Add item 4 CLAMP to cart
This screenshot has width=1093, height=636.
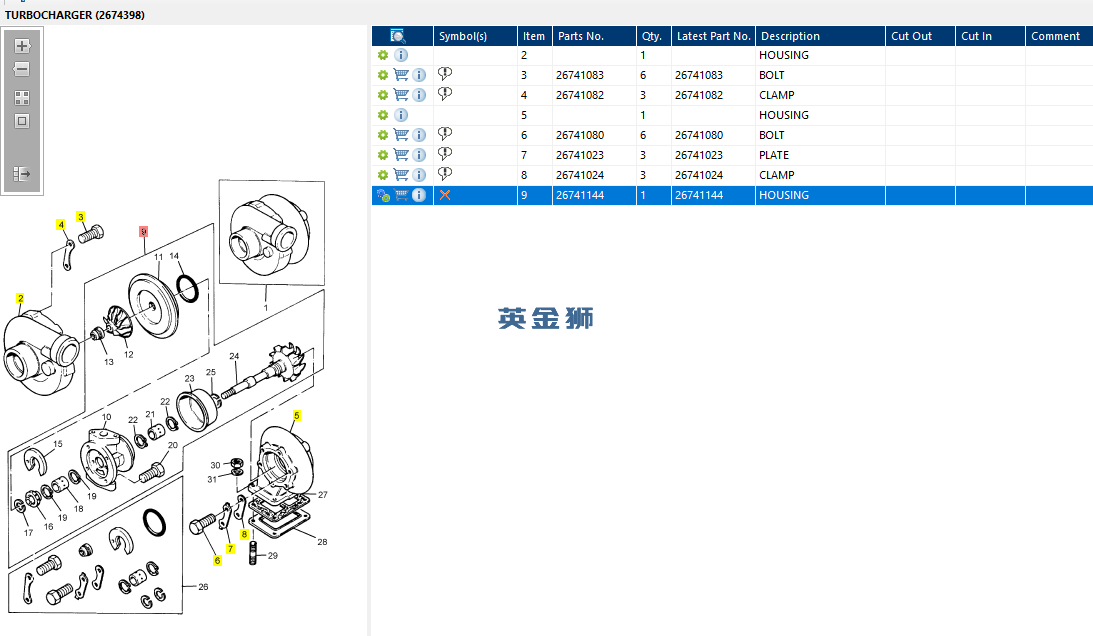tap(401, 95)
